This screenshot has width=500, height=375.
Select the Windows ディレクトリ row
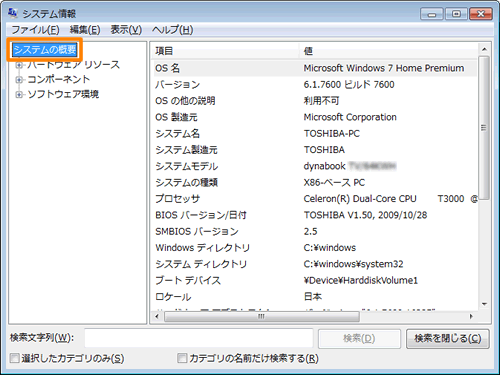(x=315, y=248)
